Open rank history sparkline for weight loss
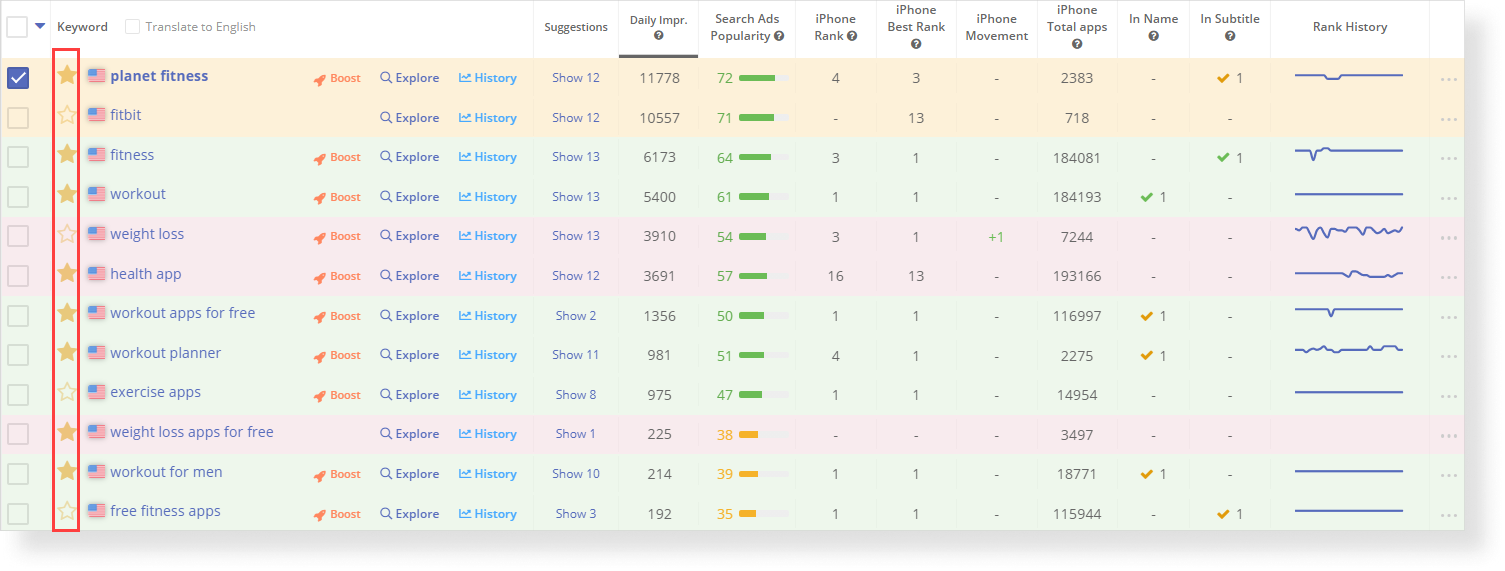This screenshot has width=1505, height=571. pyautogui.click(x=1348, y=232)
